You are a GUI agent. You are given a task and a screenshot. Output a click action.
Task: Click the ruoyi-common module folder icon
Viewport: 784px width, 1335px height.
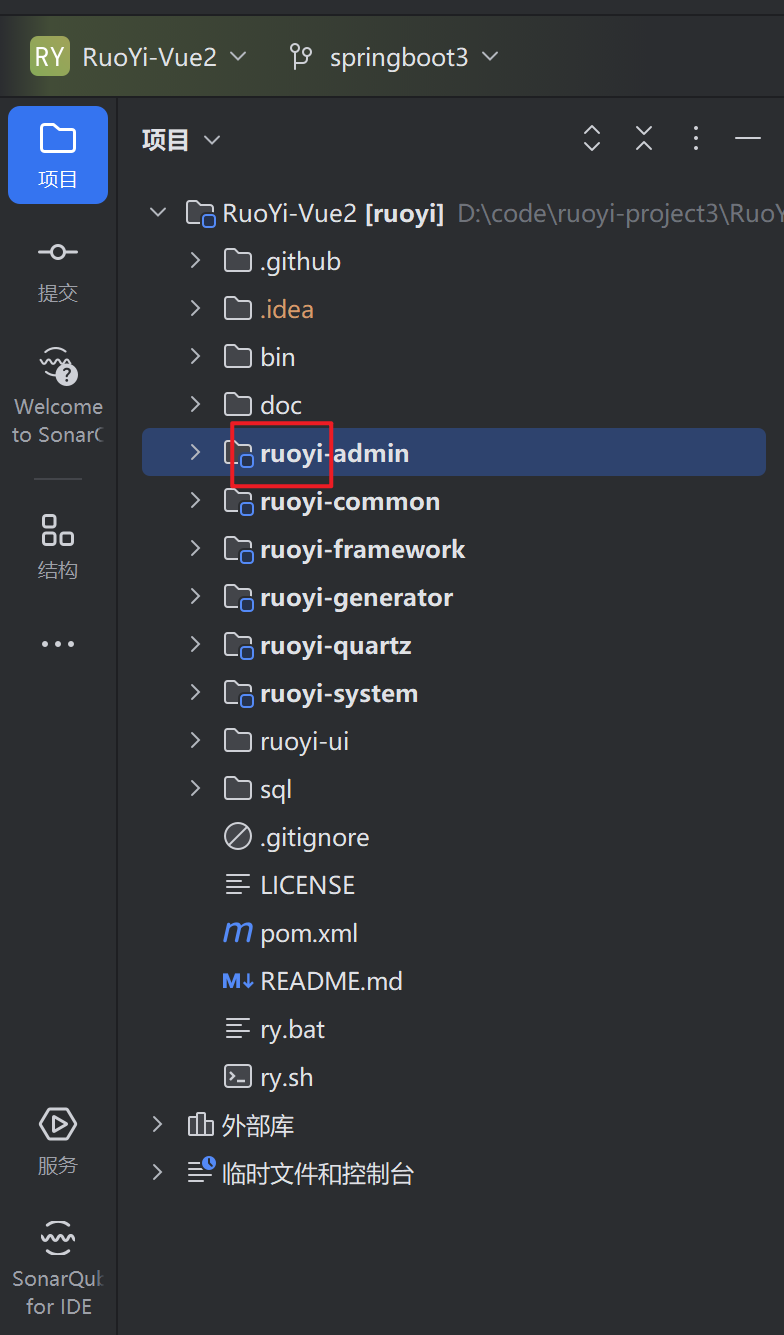238,502
